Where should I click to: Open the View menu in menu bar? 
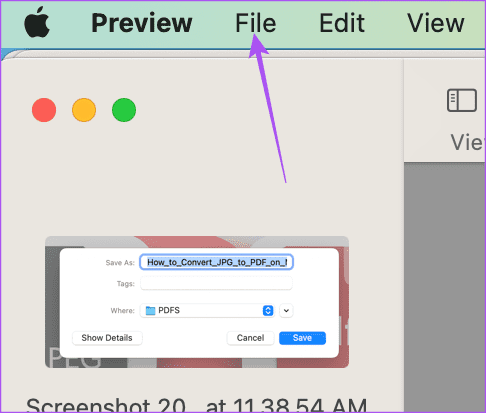pyautogui.click(x=436, y=23)
